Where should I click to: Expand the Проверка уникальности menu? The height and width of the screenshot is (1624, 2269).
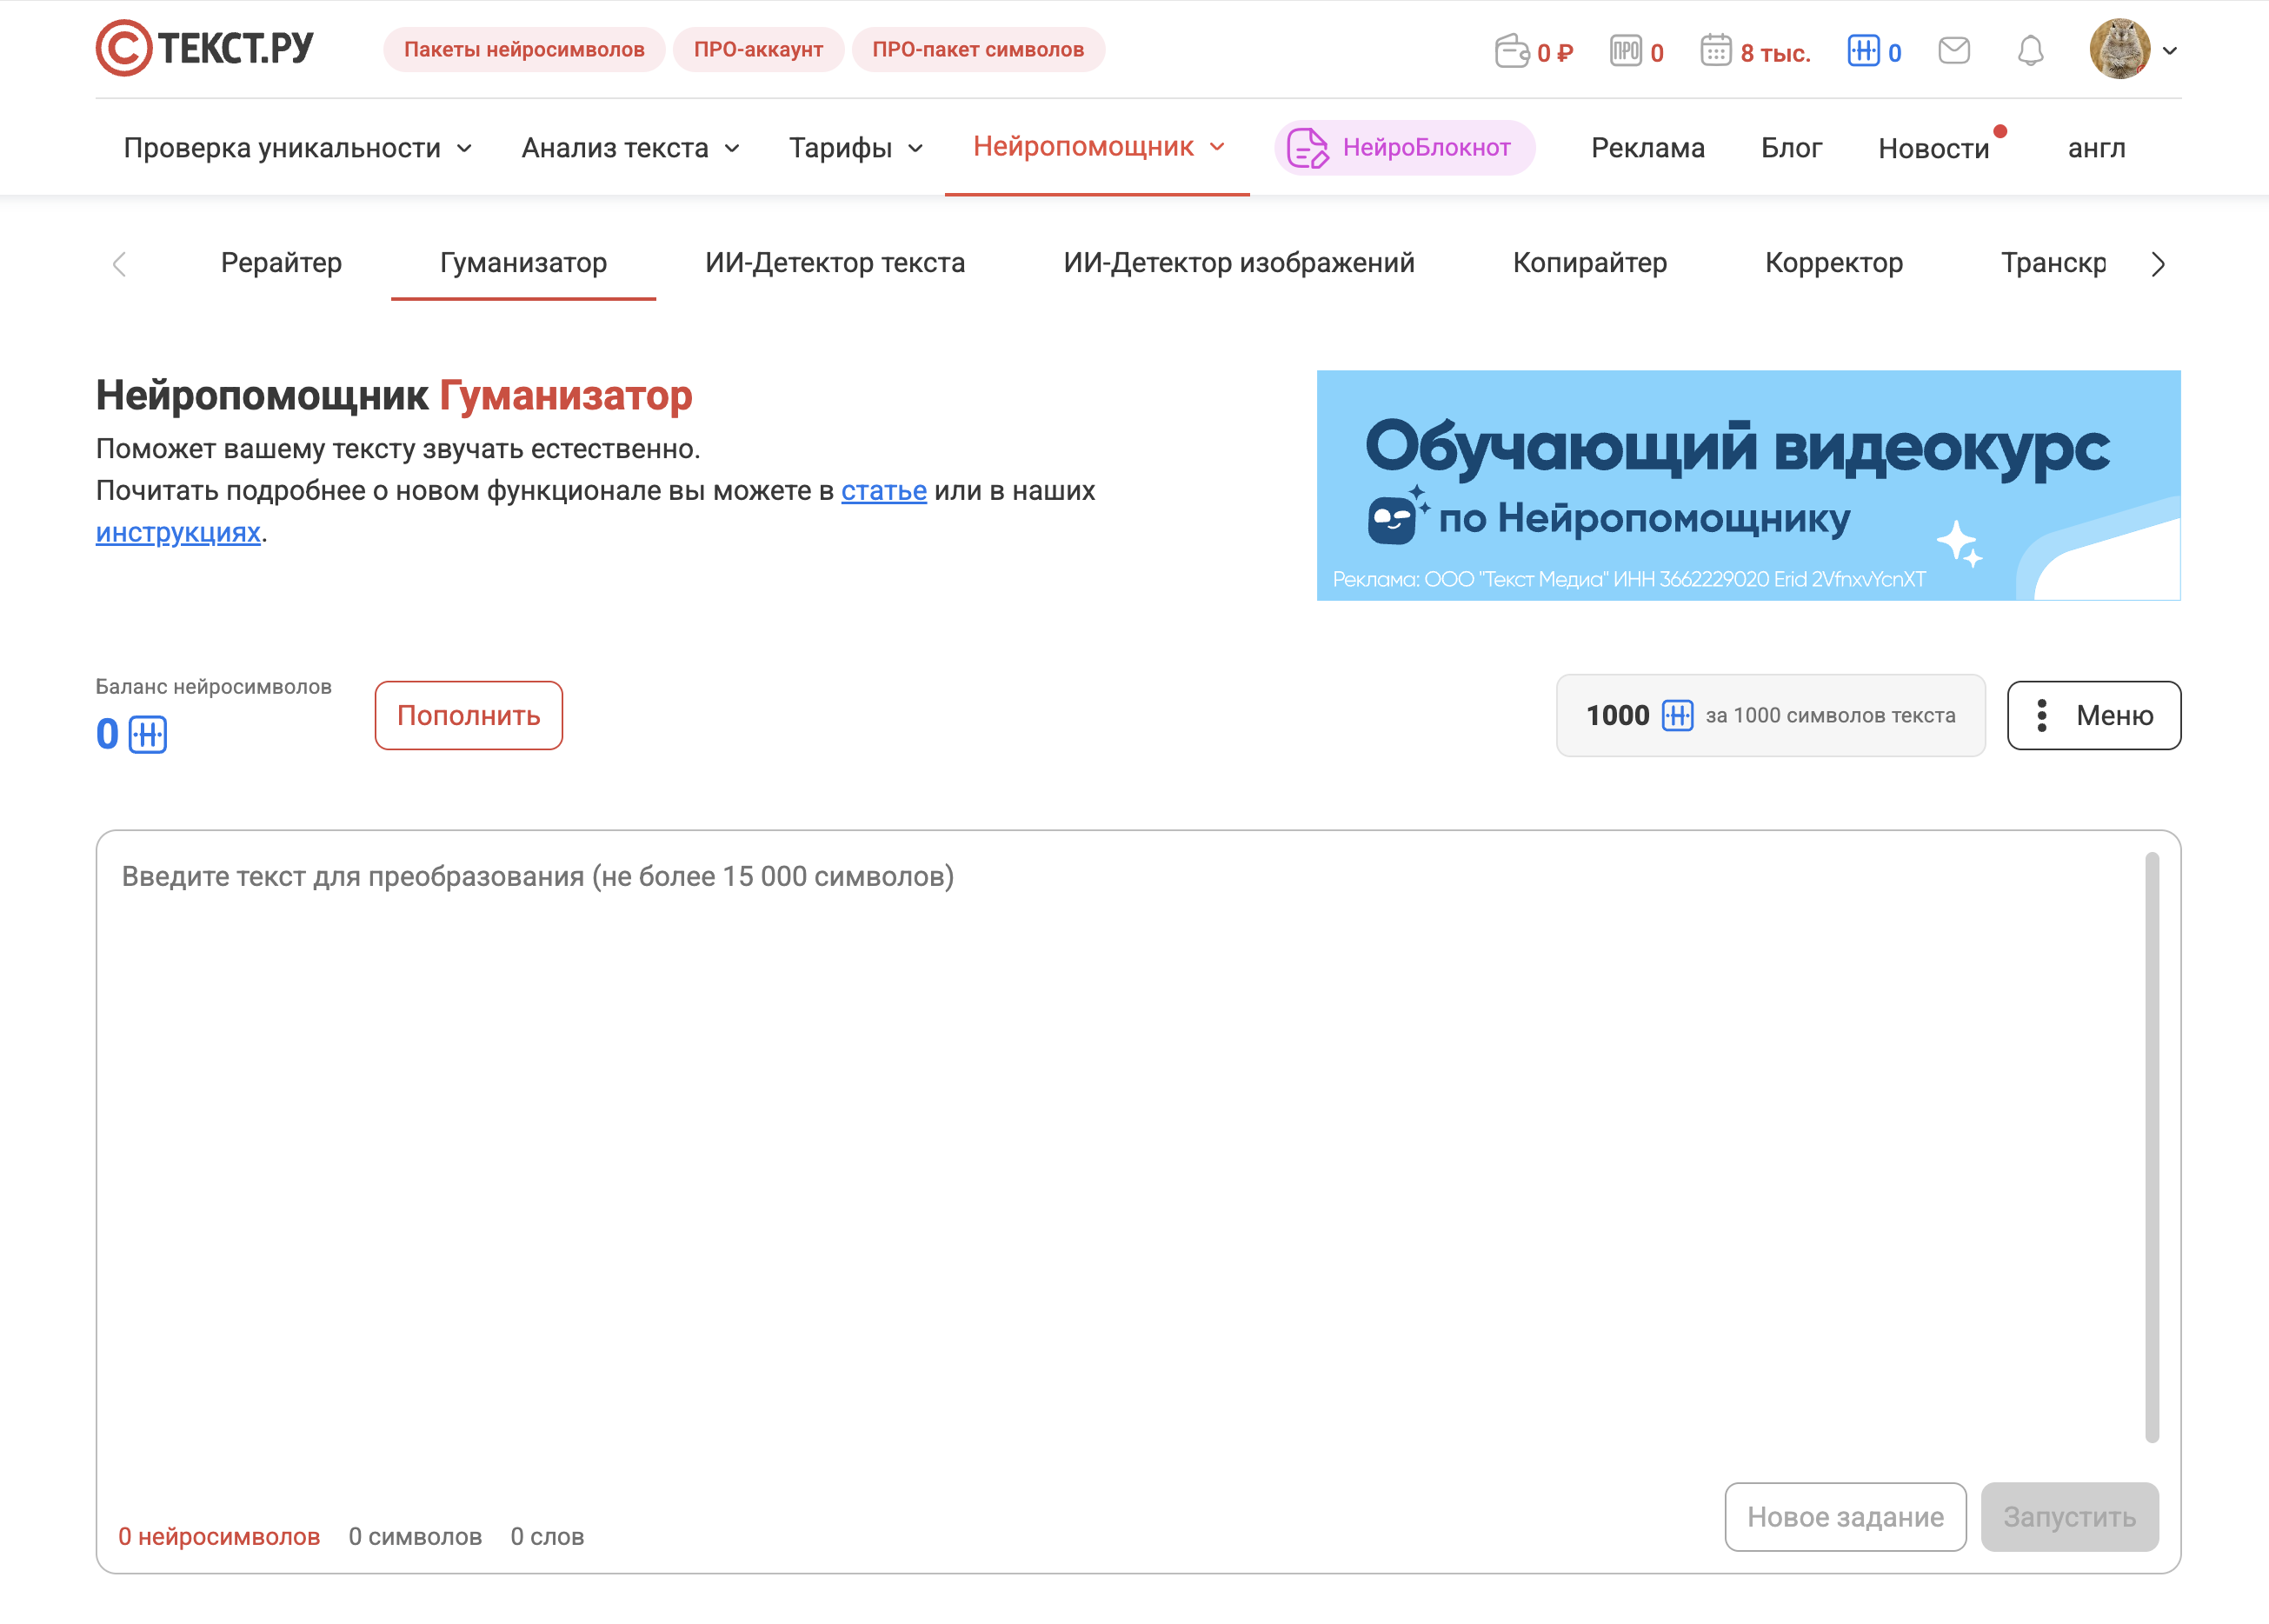(297, 148)
